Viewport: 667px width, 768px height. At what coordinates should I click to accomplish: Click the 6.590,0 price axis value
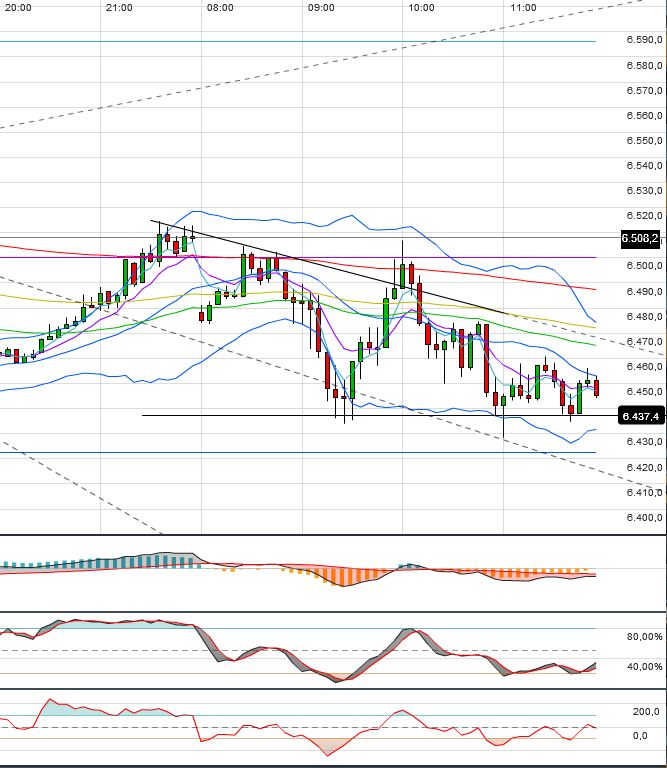tap(644, 40)
